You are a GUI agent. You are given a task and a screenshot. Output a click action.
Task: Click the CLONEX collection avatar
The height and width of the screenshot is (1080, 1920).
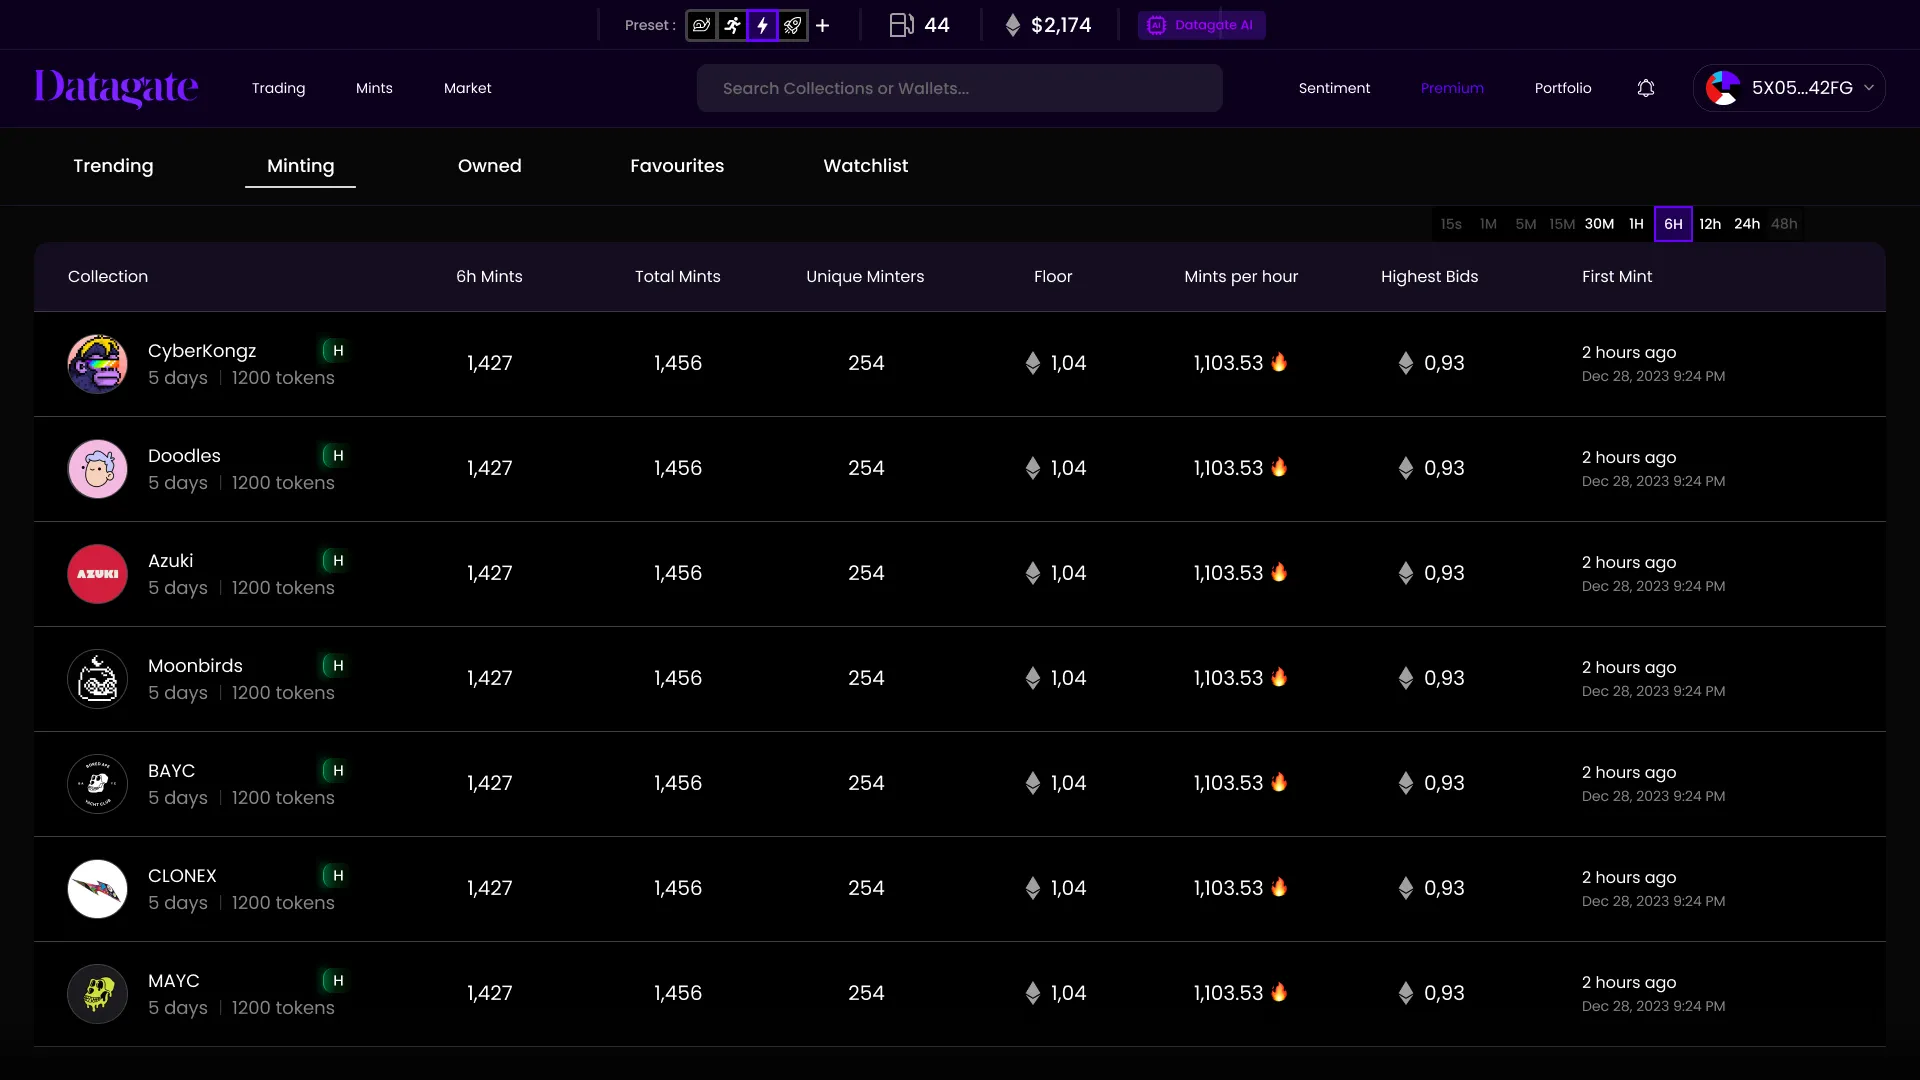[97, 889]
